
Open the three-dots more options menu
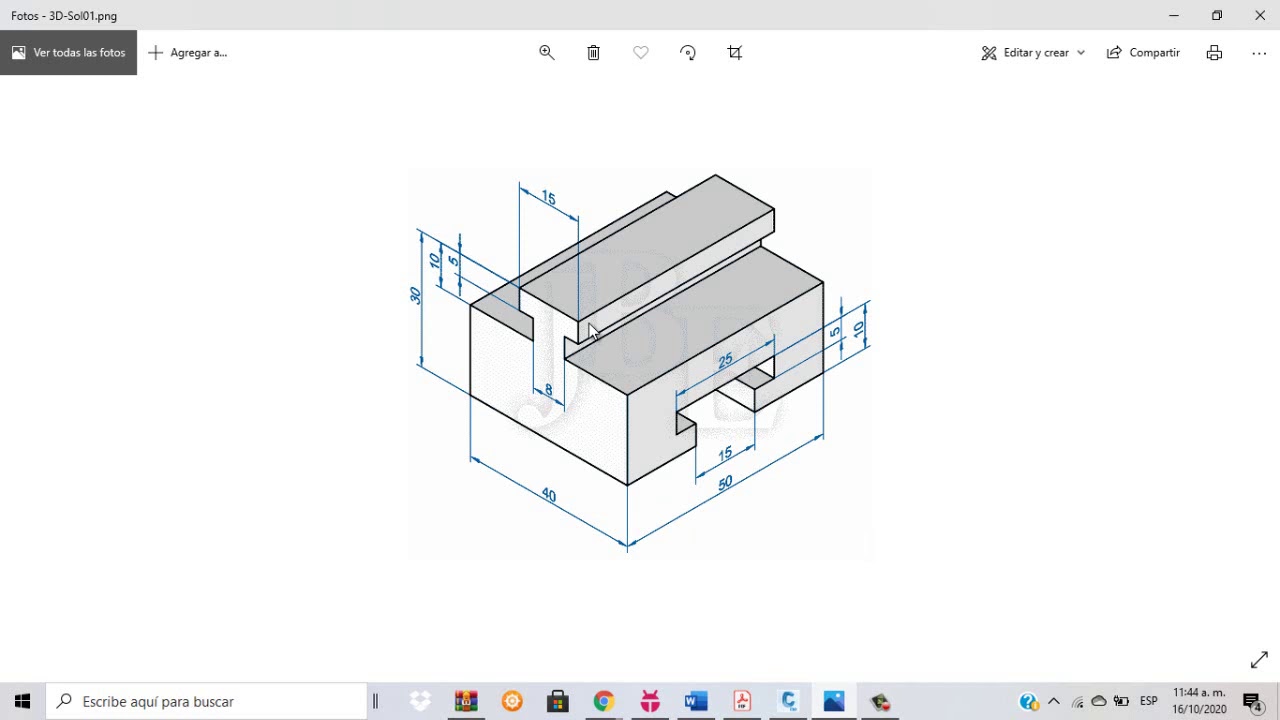(1259, 53)
